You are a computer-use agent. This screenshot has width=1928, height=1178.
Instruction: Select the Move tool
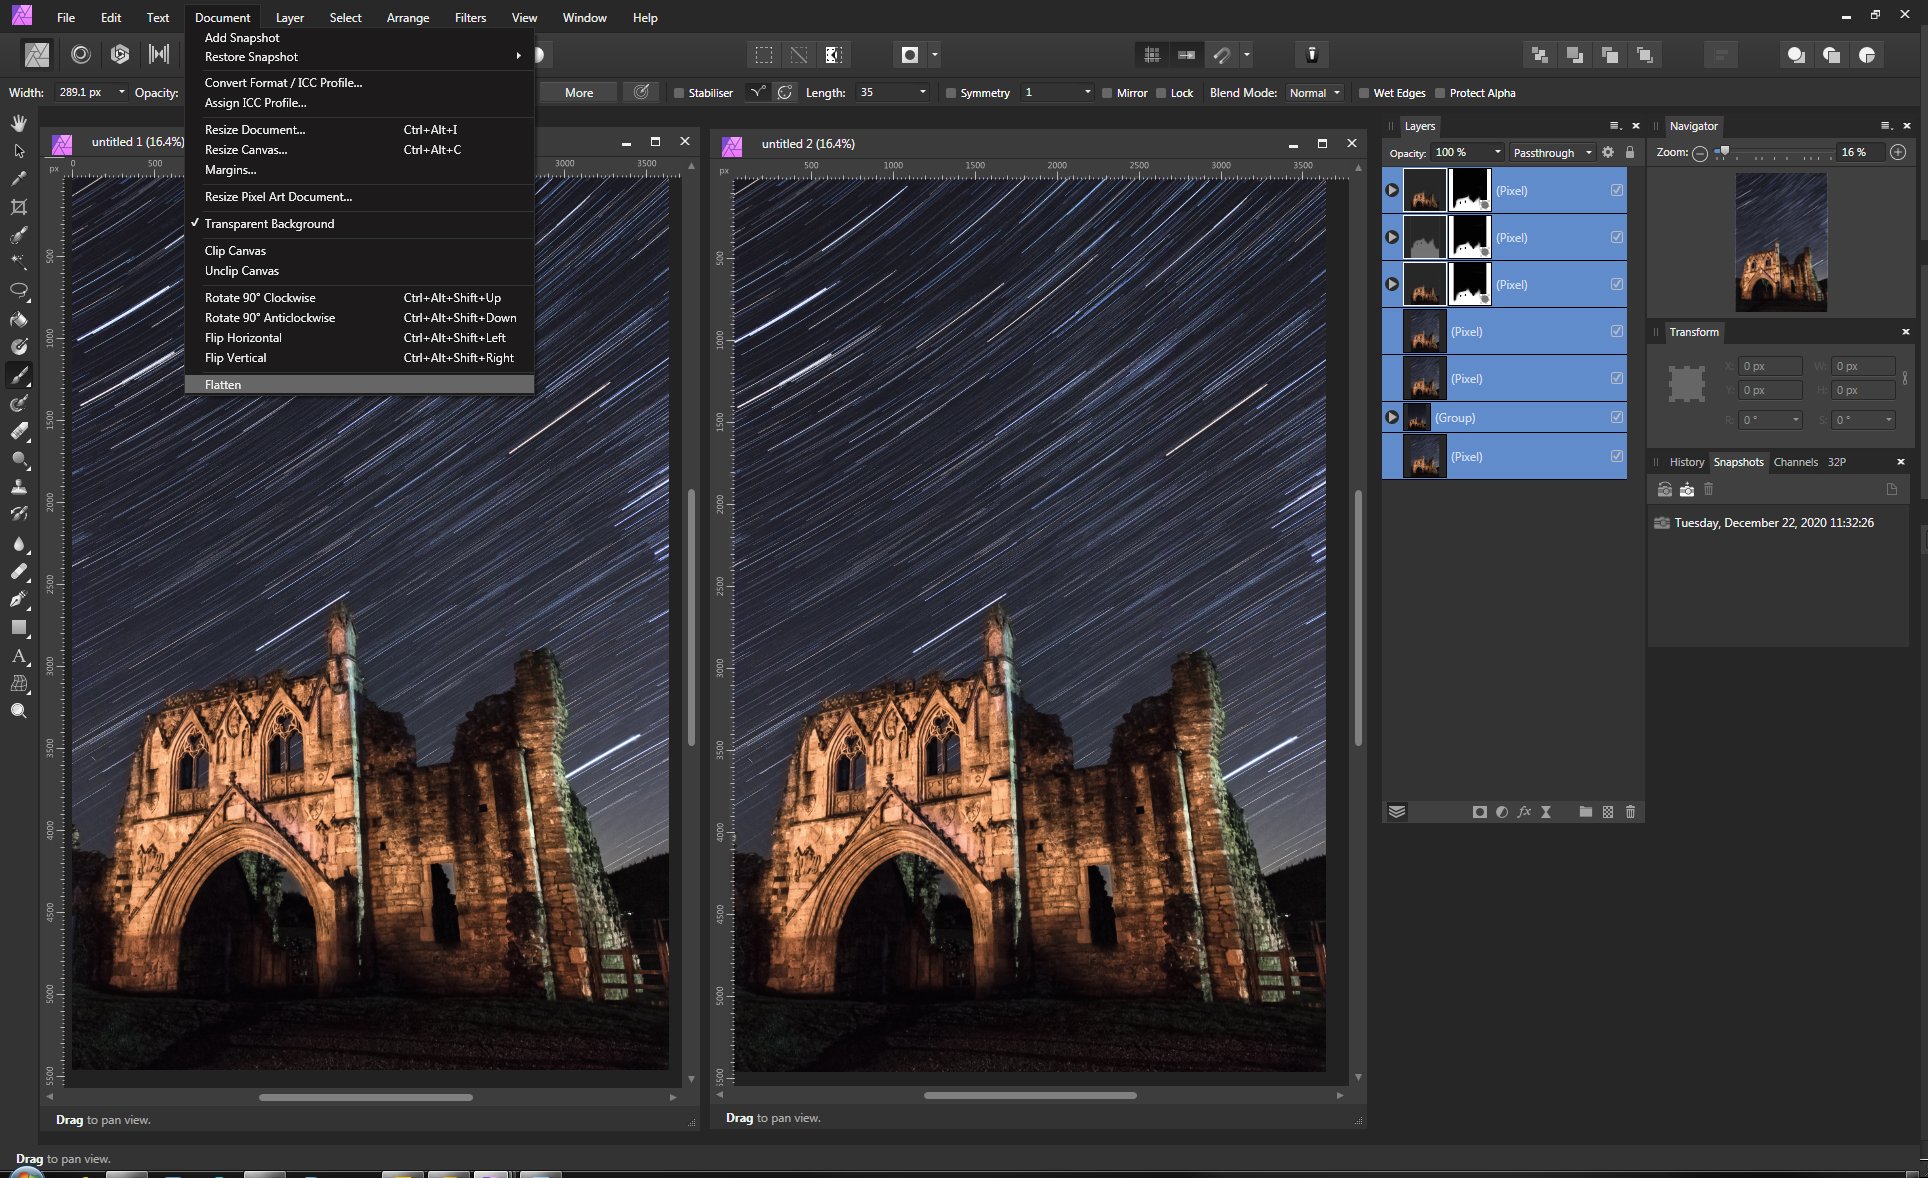18,152
